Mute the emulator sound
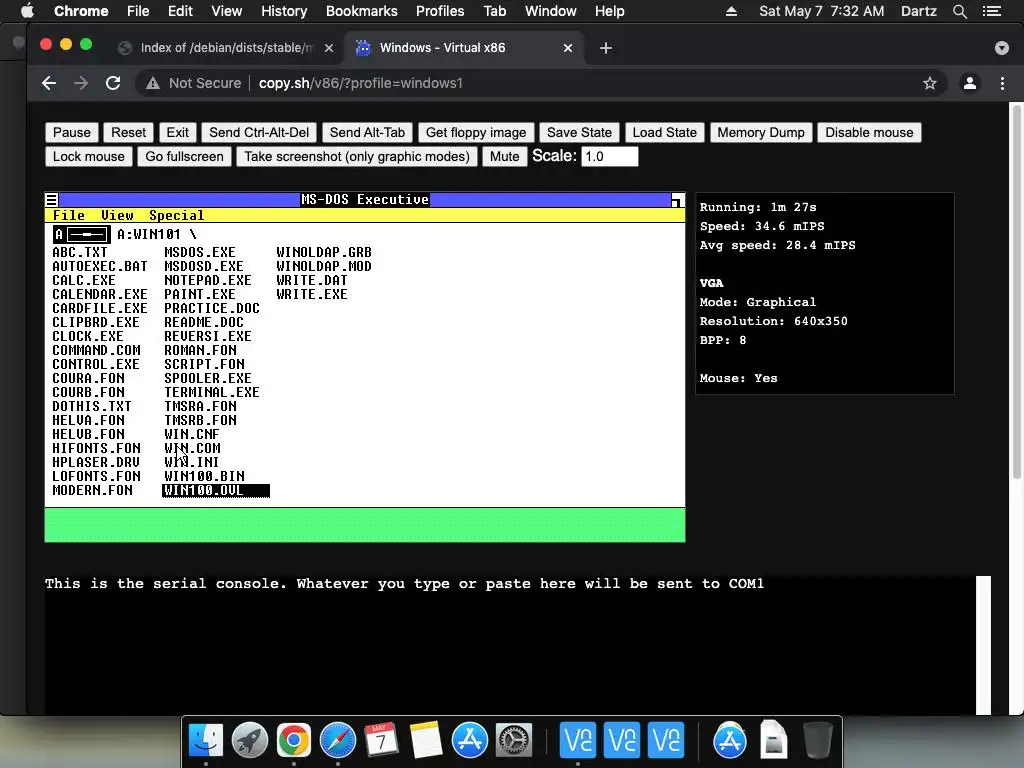Image resolution: width=1024 pixels, height=768 pixels. (x=504, y=157)
